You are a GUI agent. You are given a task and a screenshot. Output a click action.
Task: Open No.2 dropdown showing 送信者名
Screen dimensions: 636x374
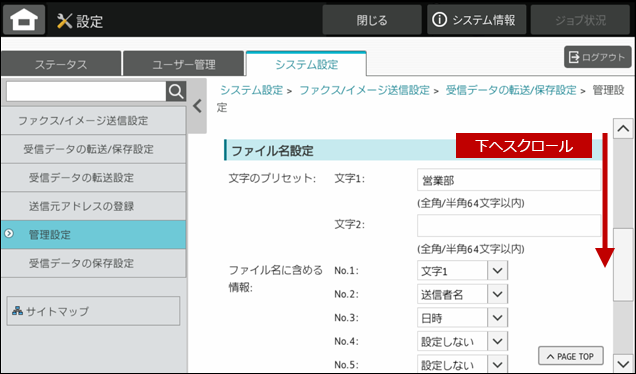tap(462, 294)
